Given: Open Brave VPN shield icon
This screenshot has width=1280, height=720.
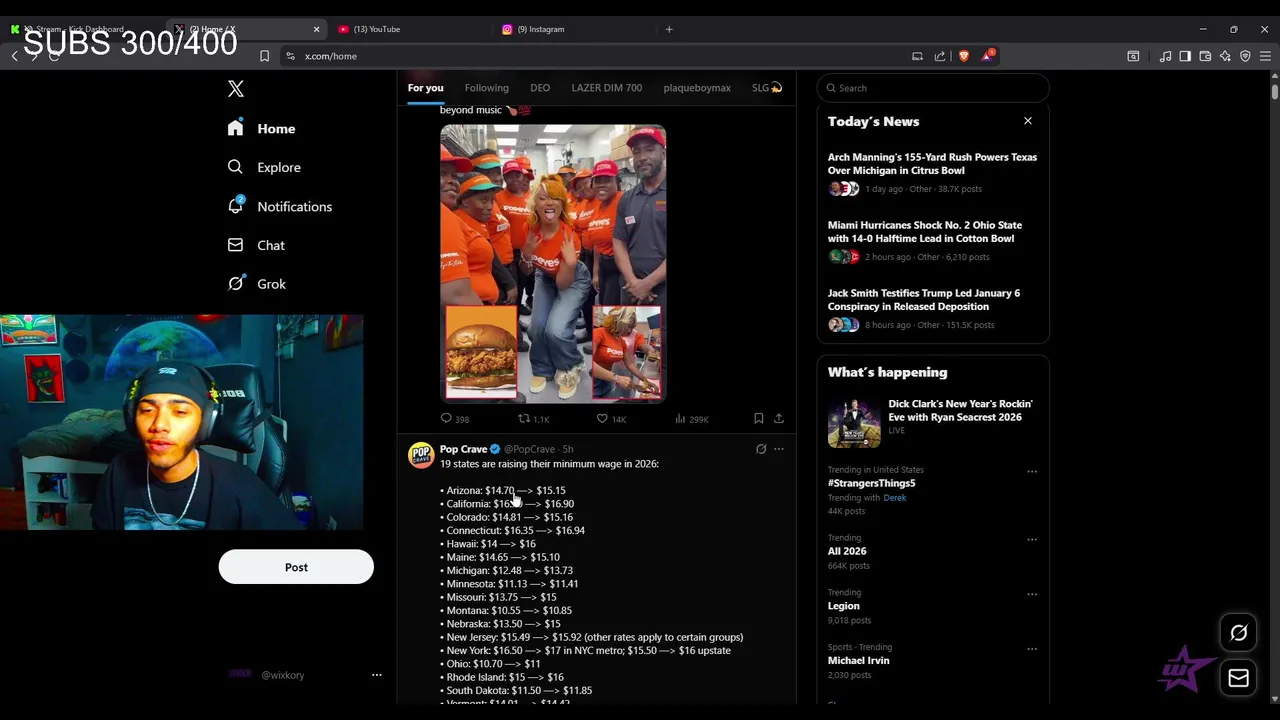Looking at the screenshot, I should coord(1245,56).
